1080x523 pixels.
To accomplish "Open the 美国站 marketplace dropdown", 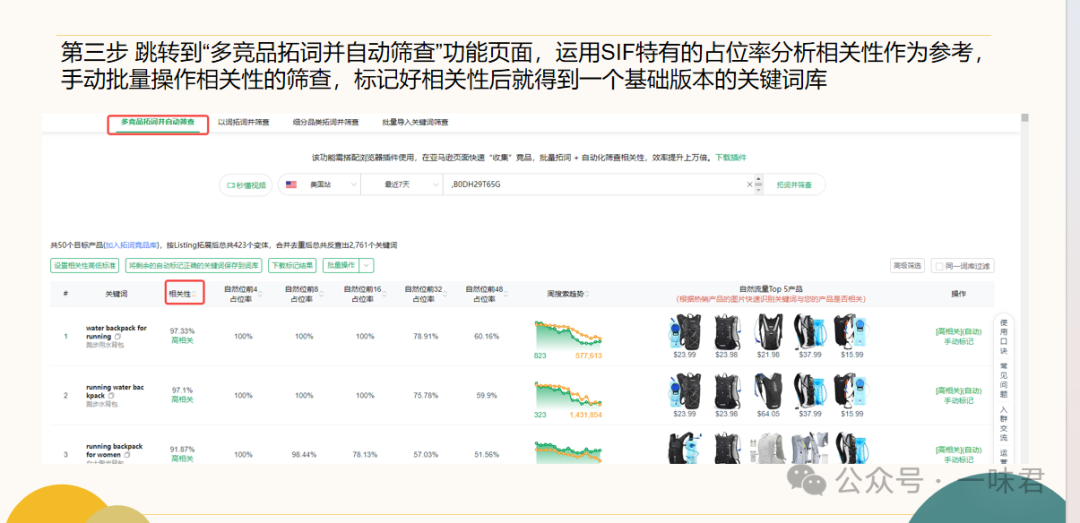I will coord(319,185).
